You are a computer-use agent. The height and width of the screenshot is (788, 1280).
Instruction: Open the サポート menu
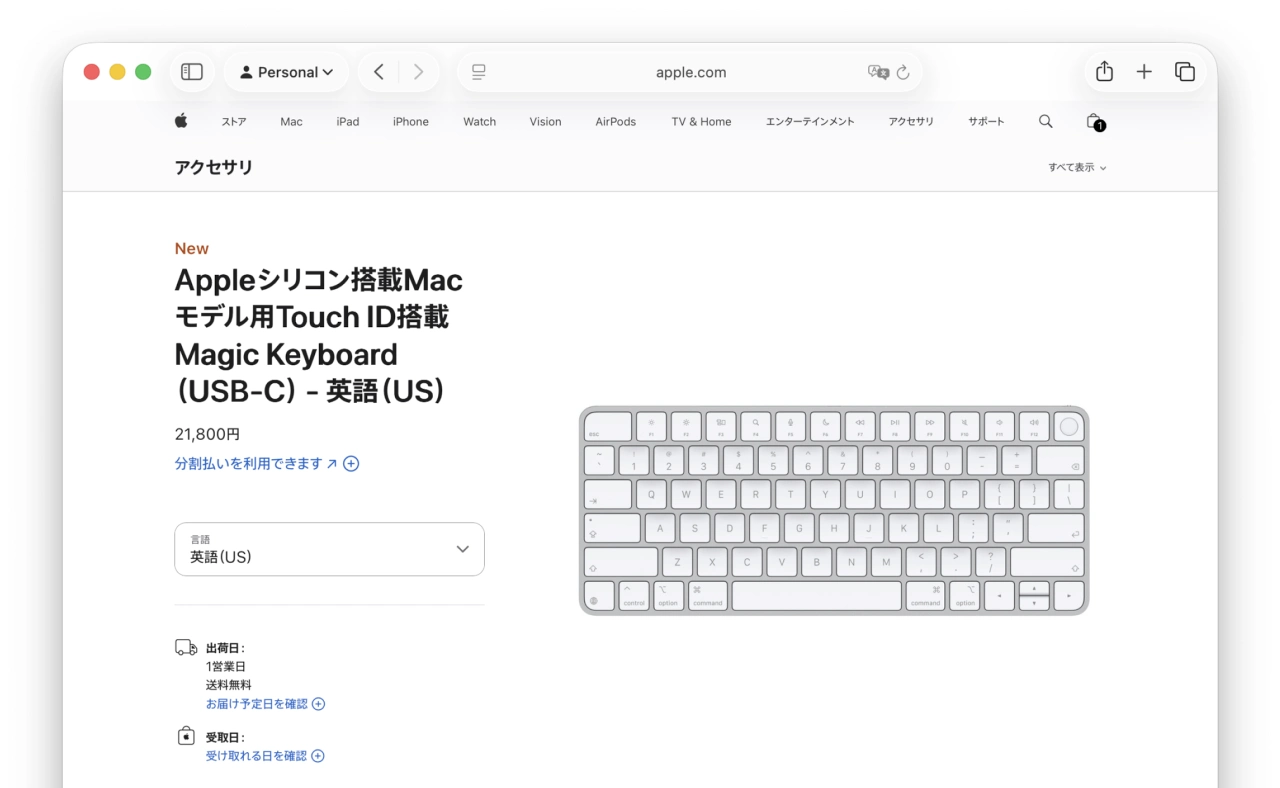tap(986, 122)
